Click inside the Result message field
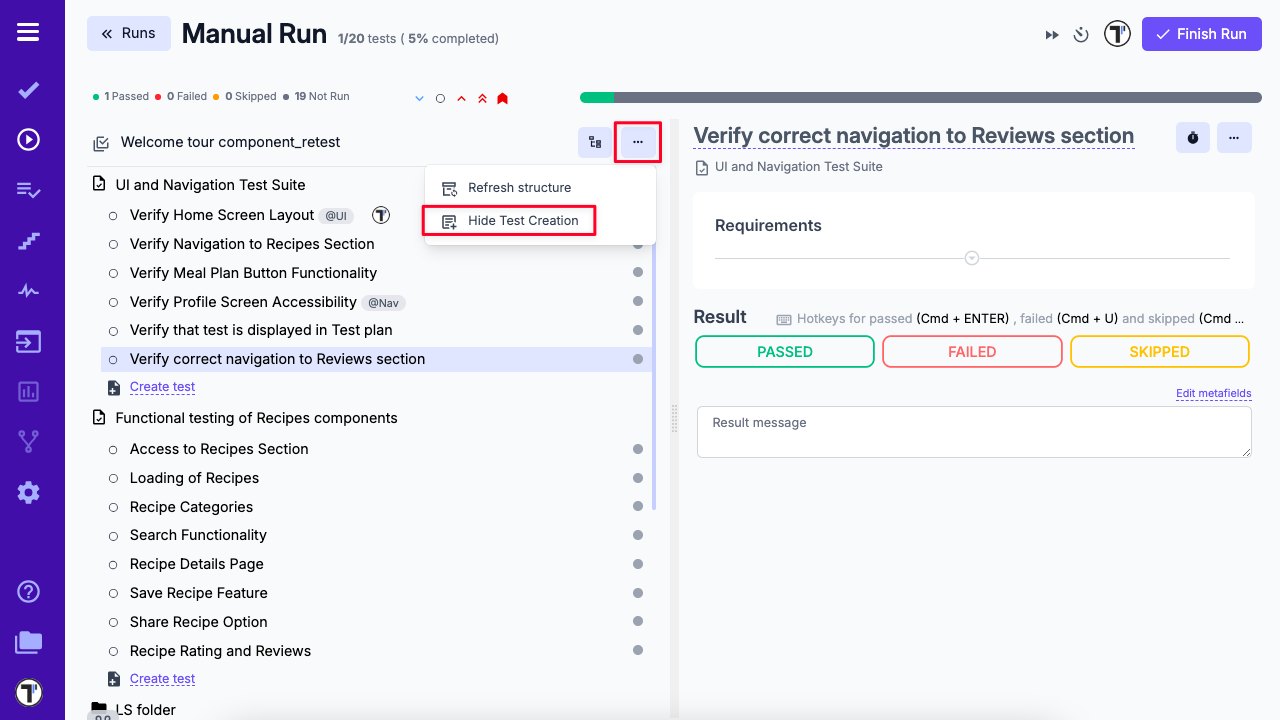This screenshot has width=1280, height=720. pos(974,431)
